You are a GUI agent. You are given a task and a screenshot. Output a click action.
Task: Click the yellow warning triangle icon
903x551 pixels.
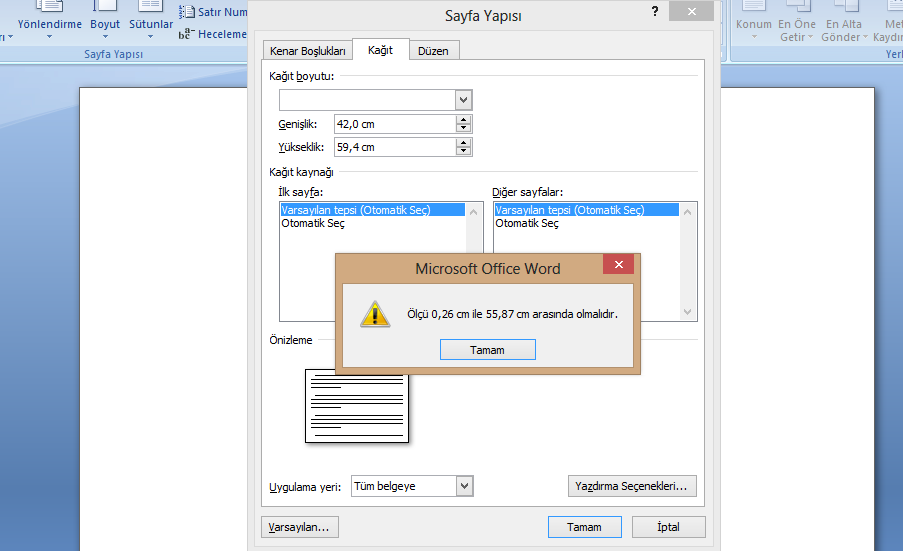[376, 314]
